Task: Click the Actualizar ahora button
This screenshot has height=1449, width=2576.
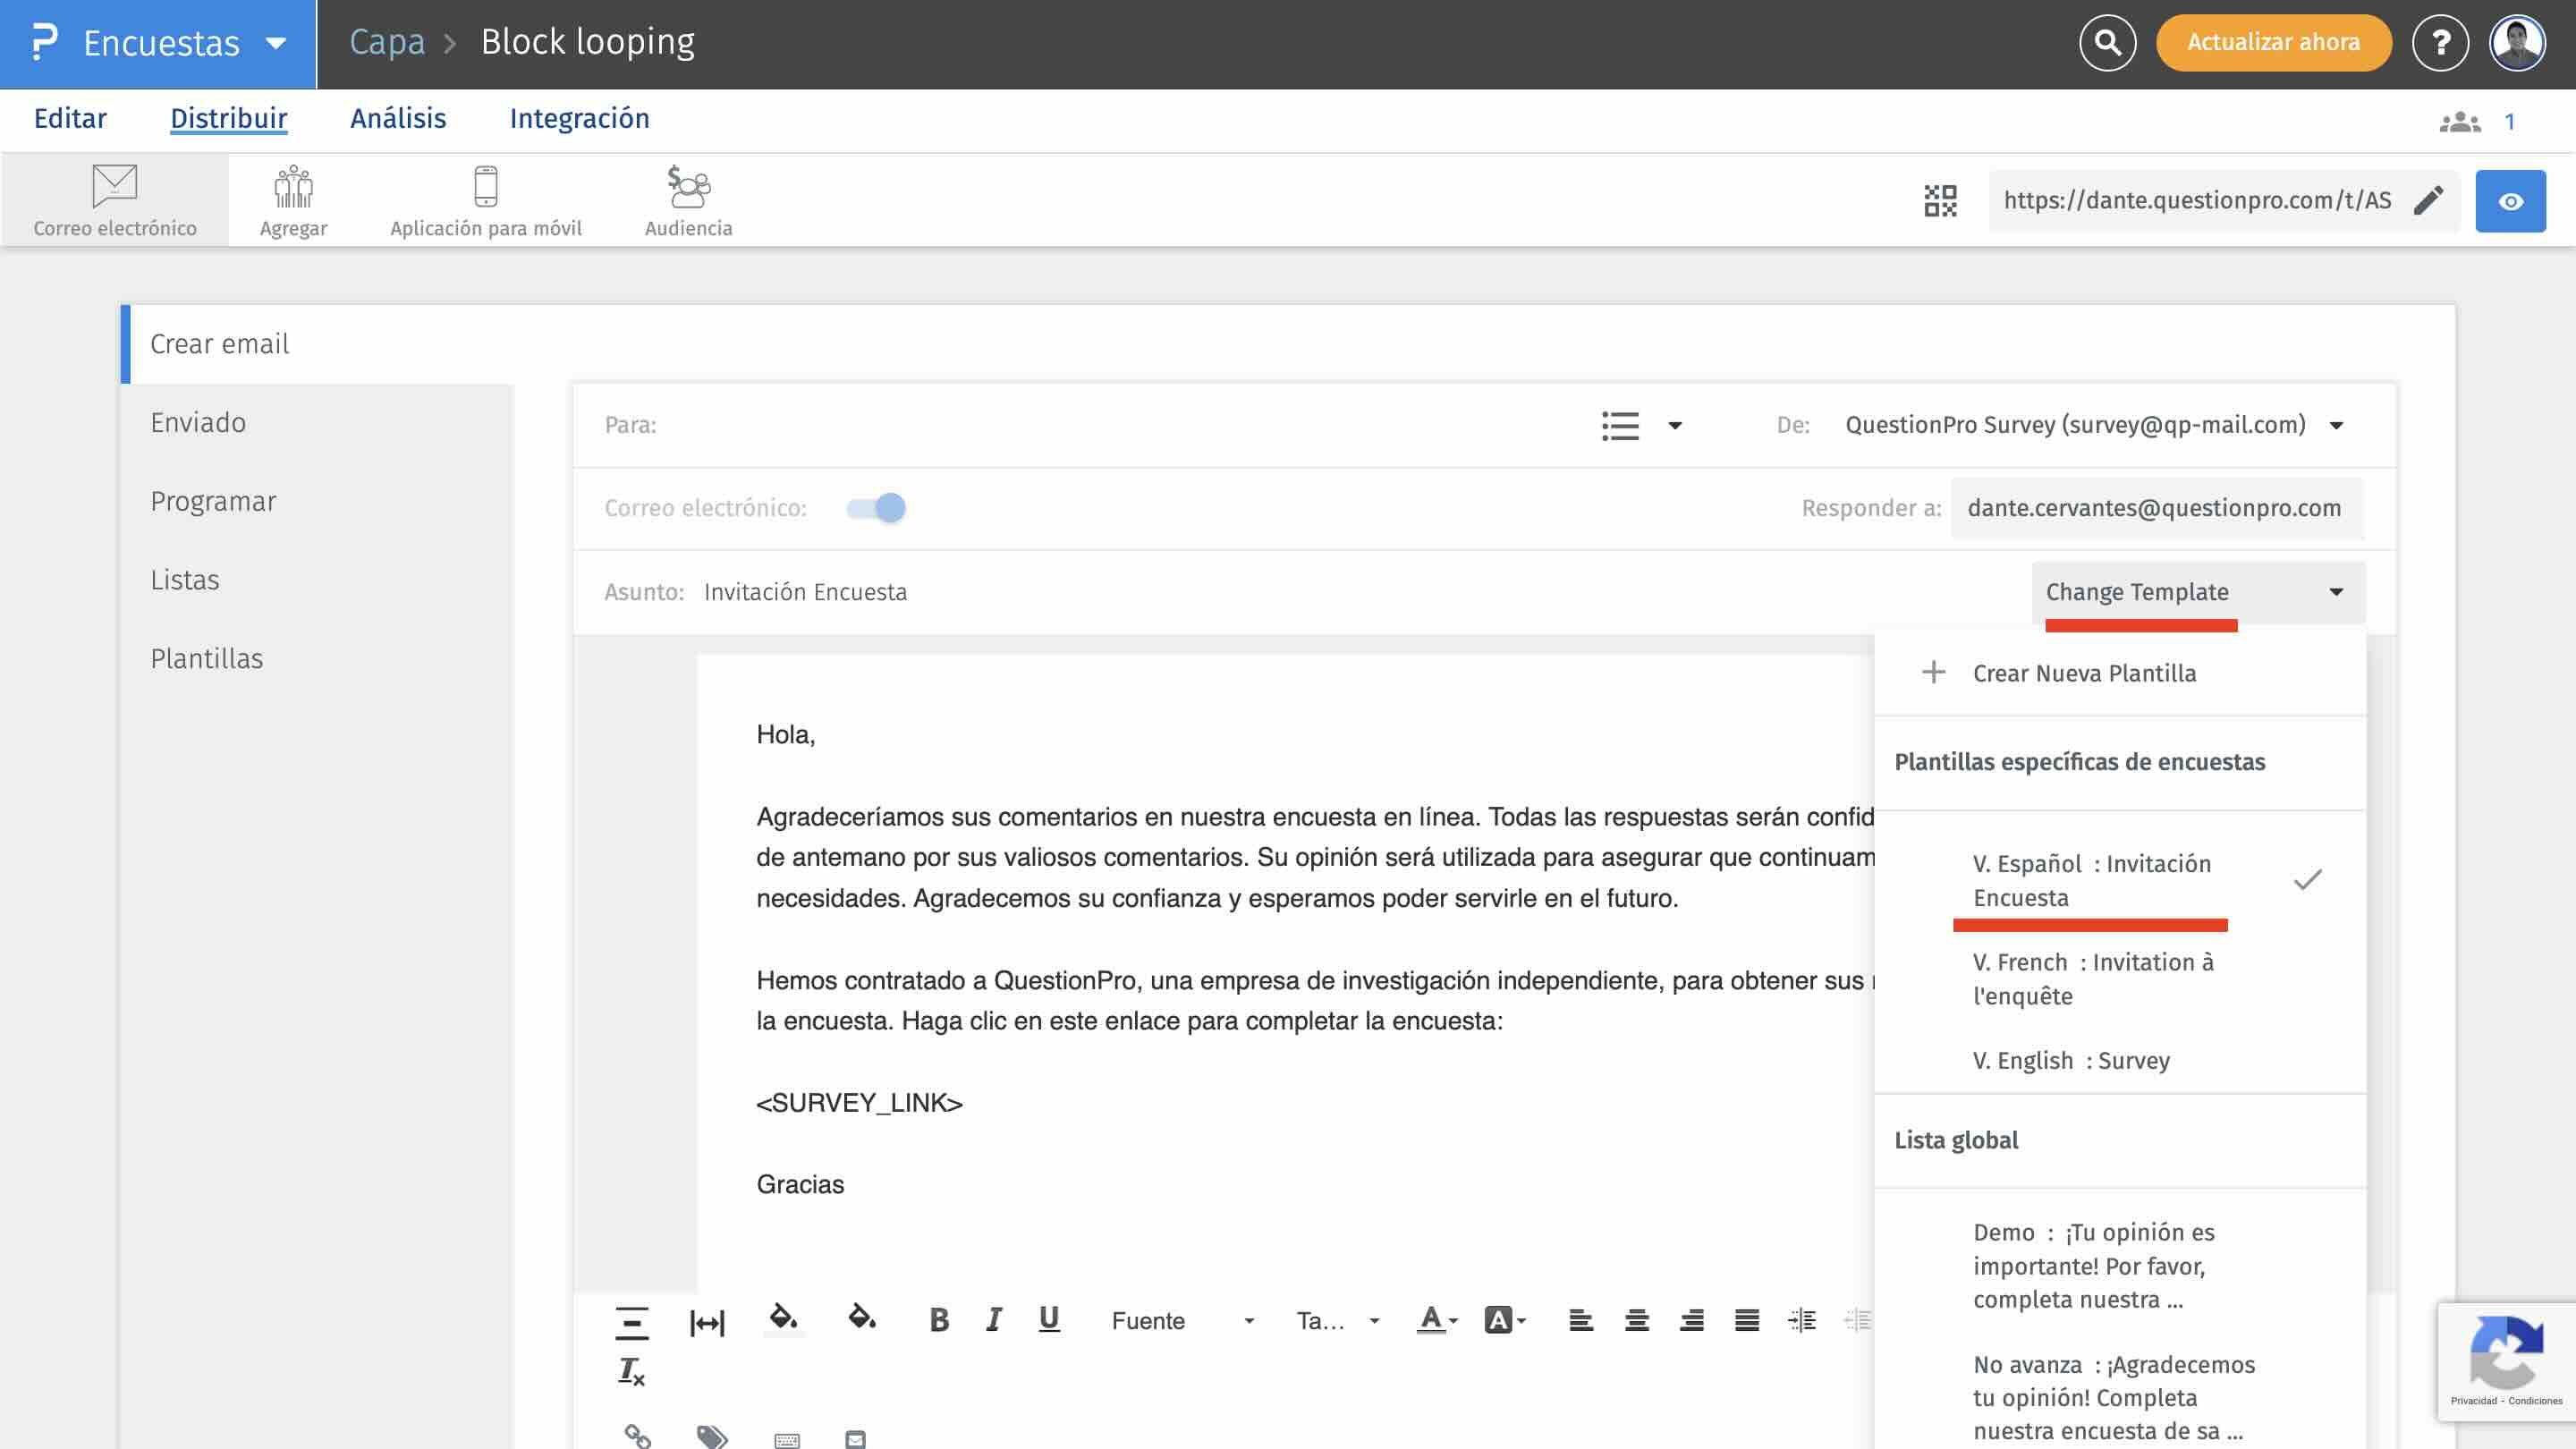Action: 2273,43
